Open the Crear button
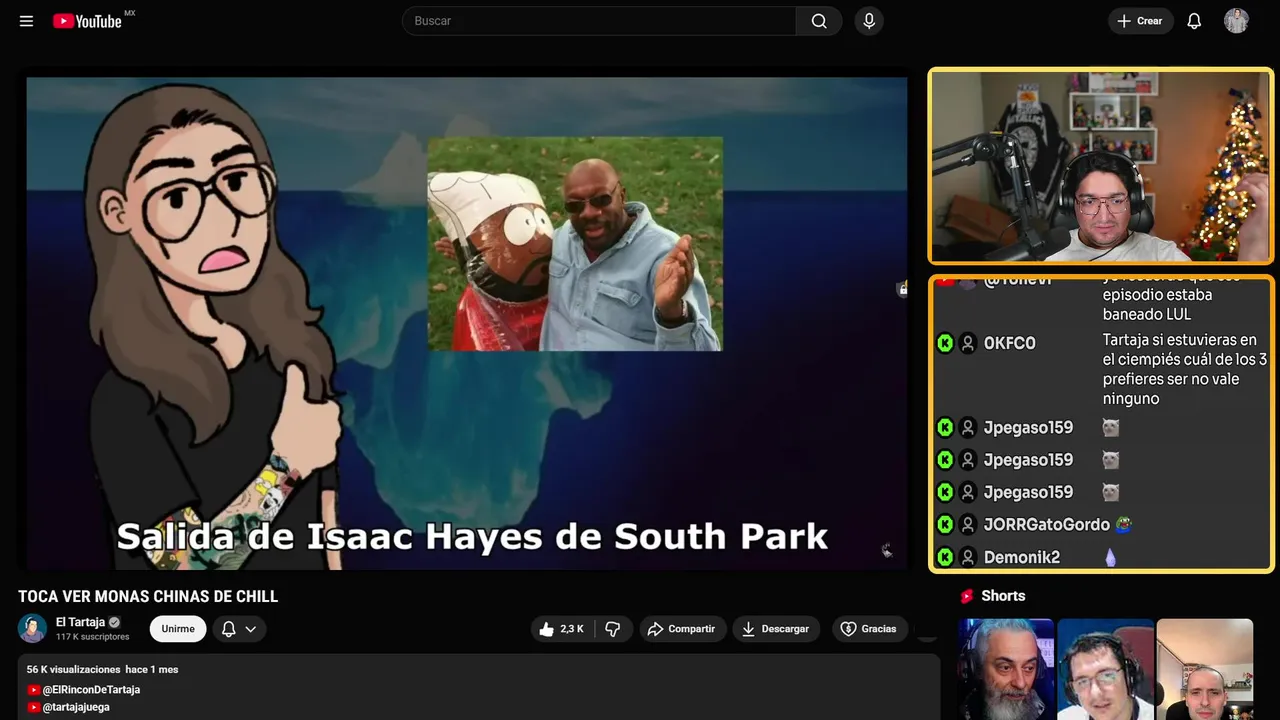 (1140, 21)
